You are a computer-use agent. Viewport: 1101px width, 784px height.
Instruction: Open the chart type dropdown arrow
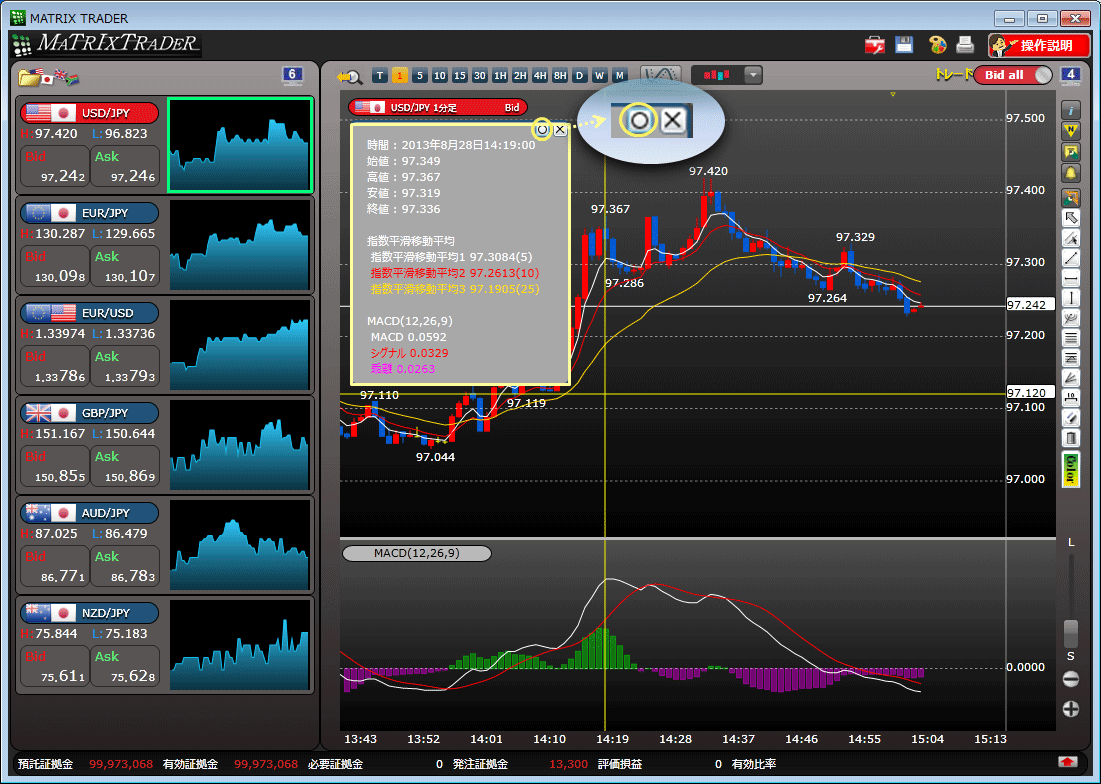tap(753, 75)
